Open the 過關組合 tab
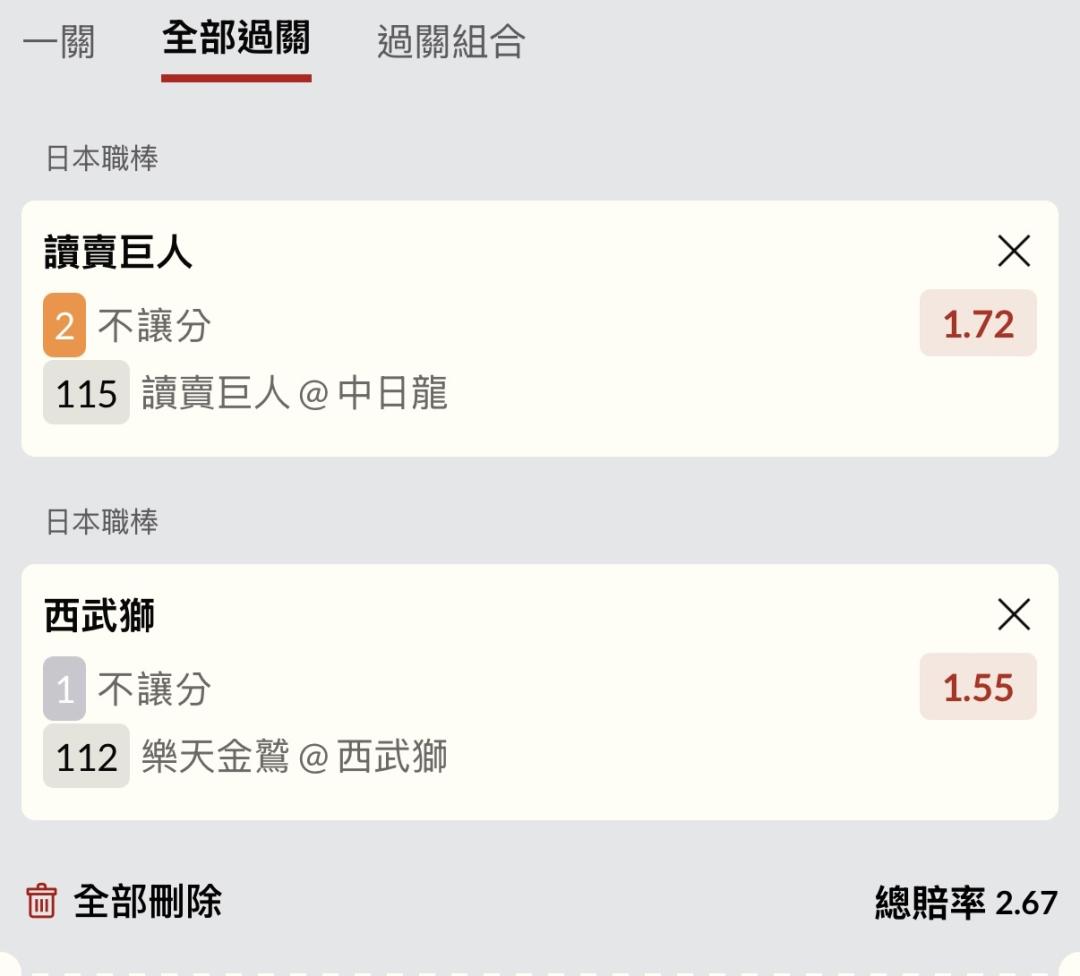This screenshot has height=976, width=1080. (451, 41)
